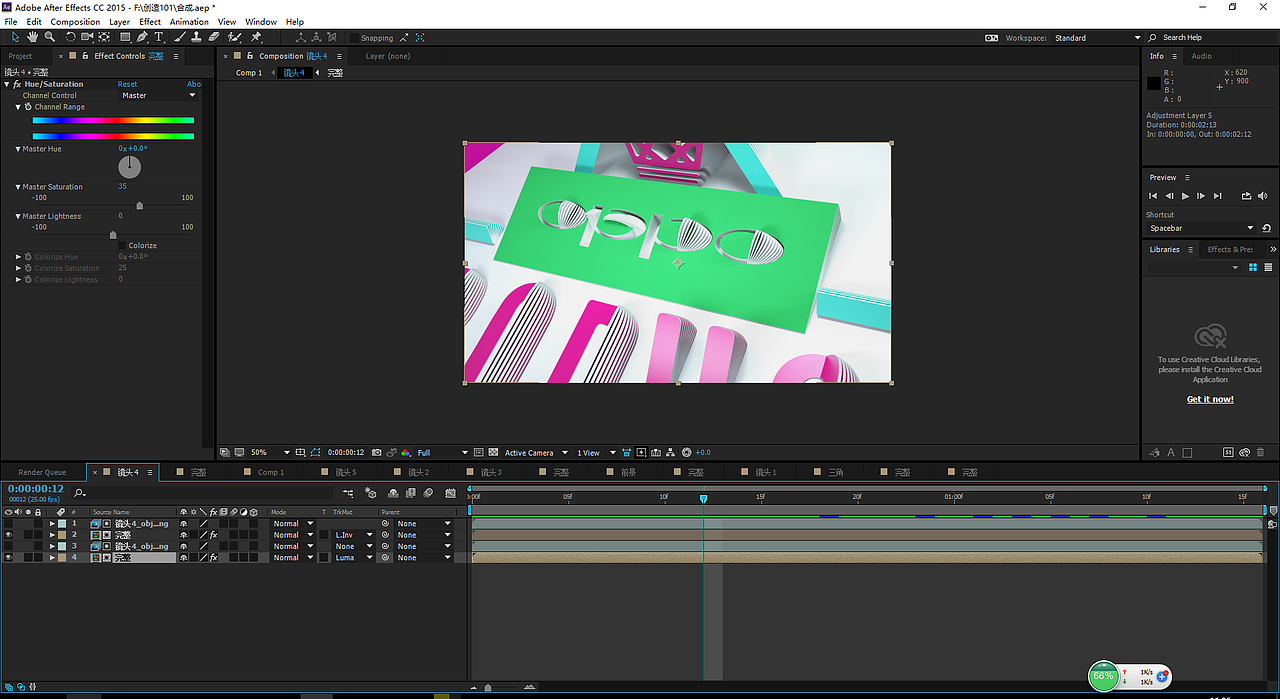
Task: Switch to the Project panel tab
Action: tap(20, 56)
